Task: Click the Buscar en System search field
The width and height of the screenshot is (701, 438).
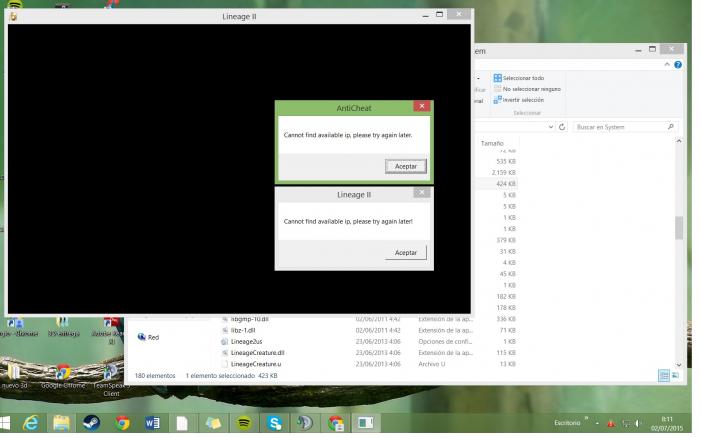Action: tap(625, 127)
